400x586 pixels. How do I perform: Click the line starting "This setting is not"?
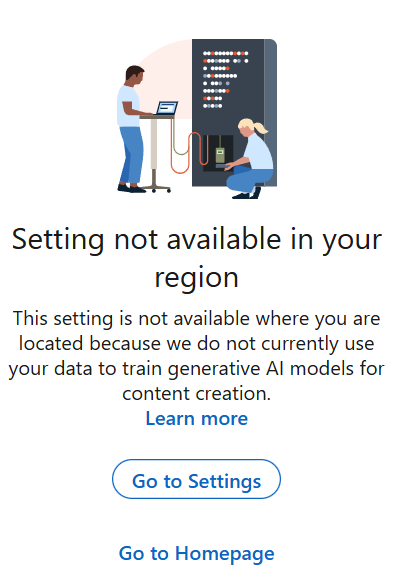(197, 319)
